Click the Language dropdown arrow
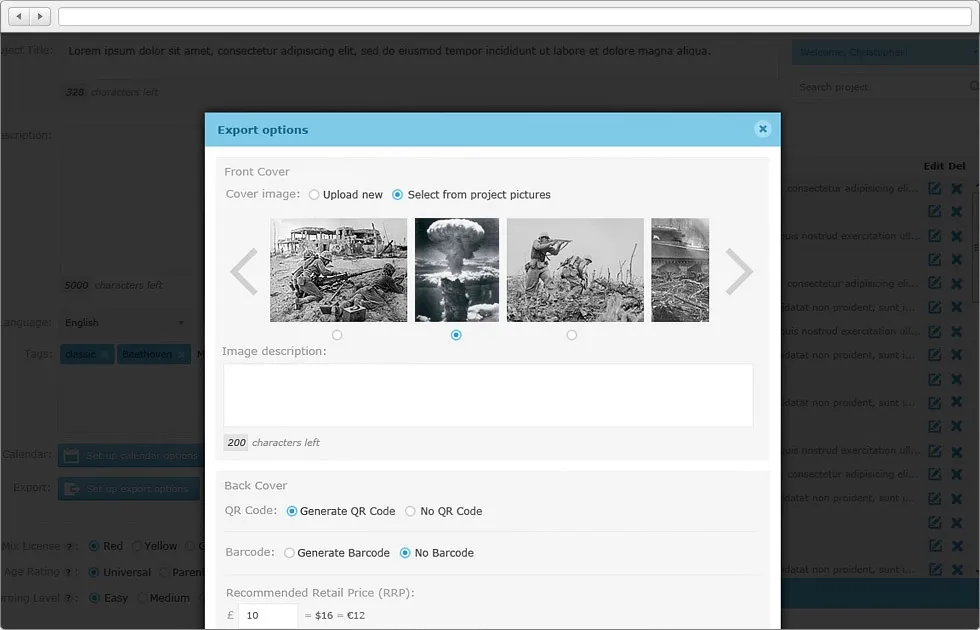Screen dimensions: 980x630 point(181,323)
